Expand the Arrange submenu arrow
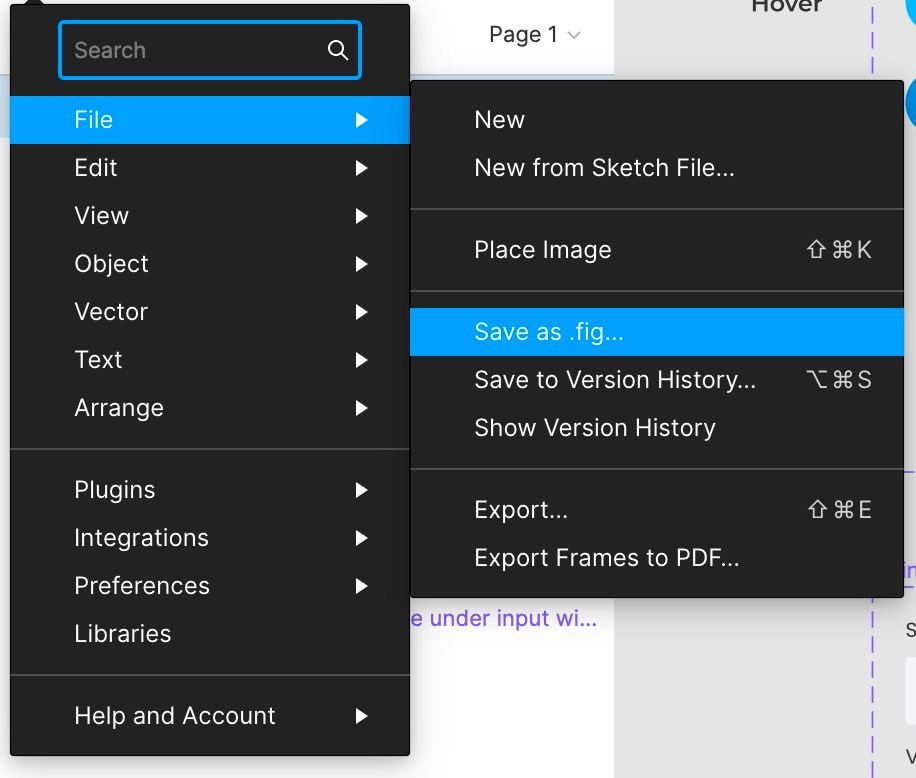 click(x=362, y=408)
